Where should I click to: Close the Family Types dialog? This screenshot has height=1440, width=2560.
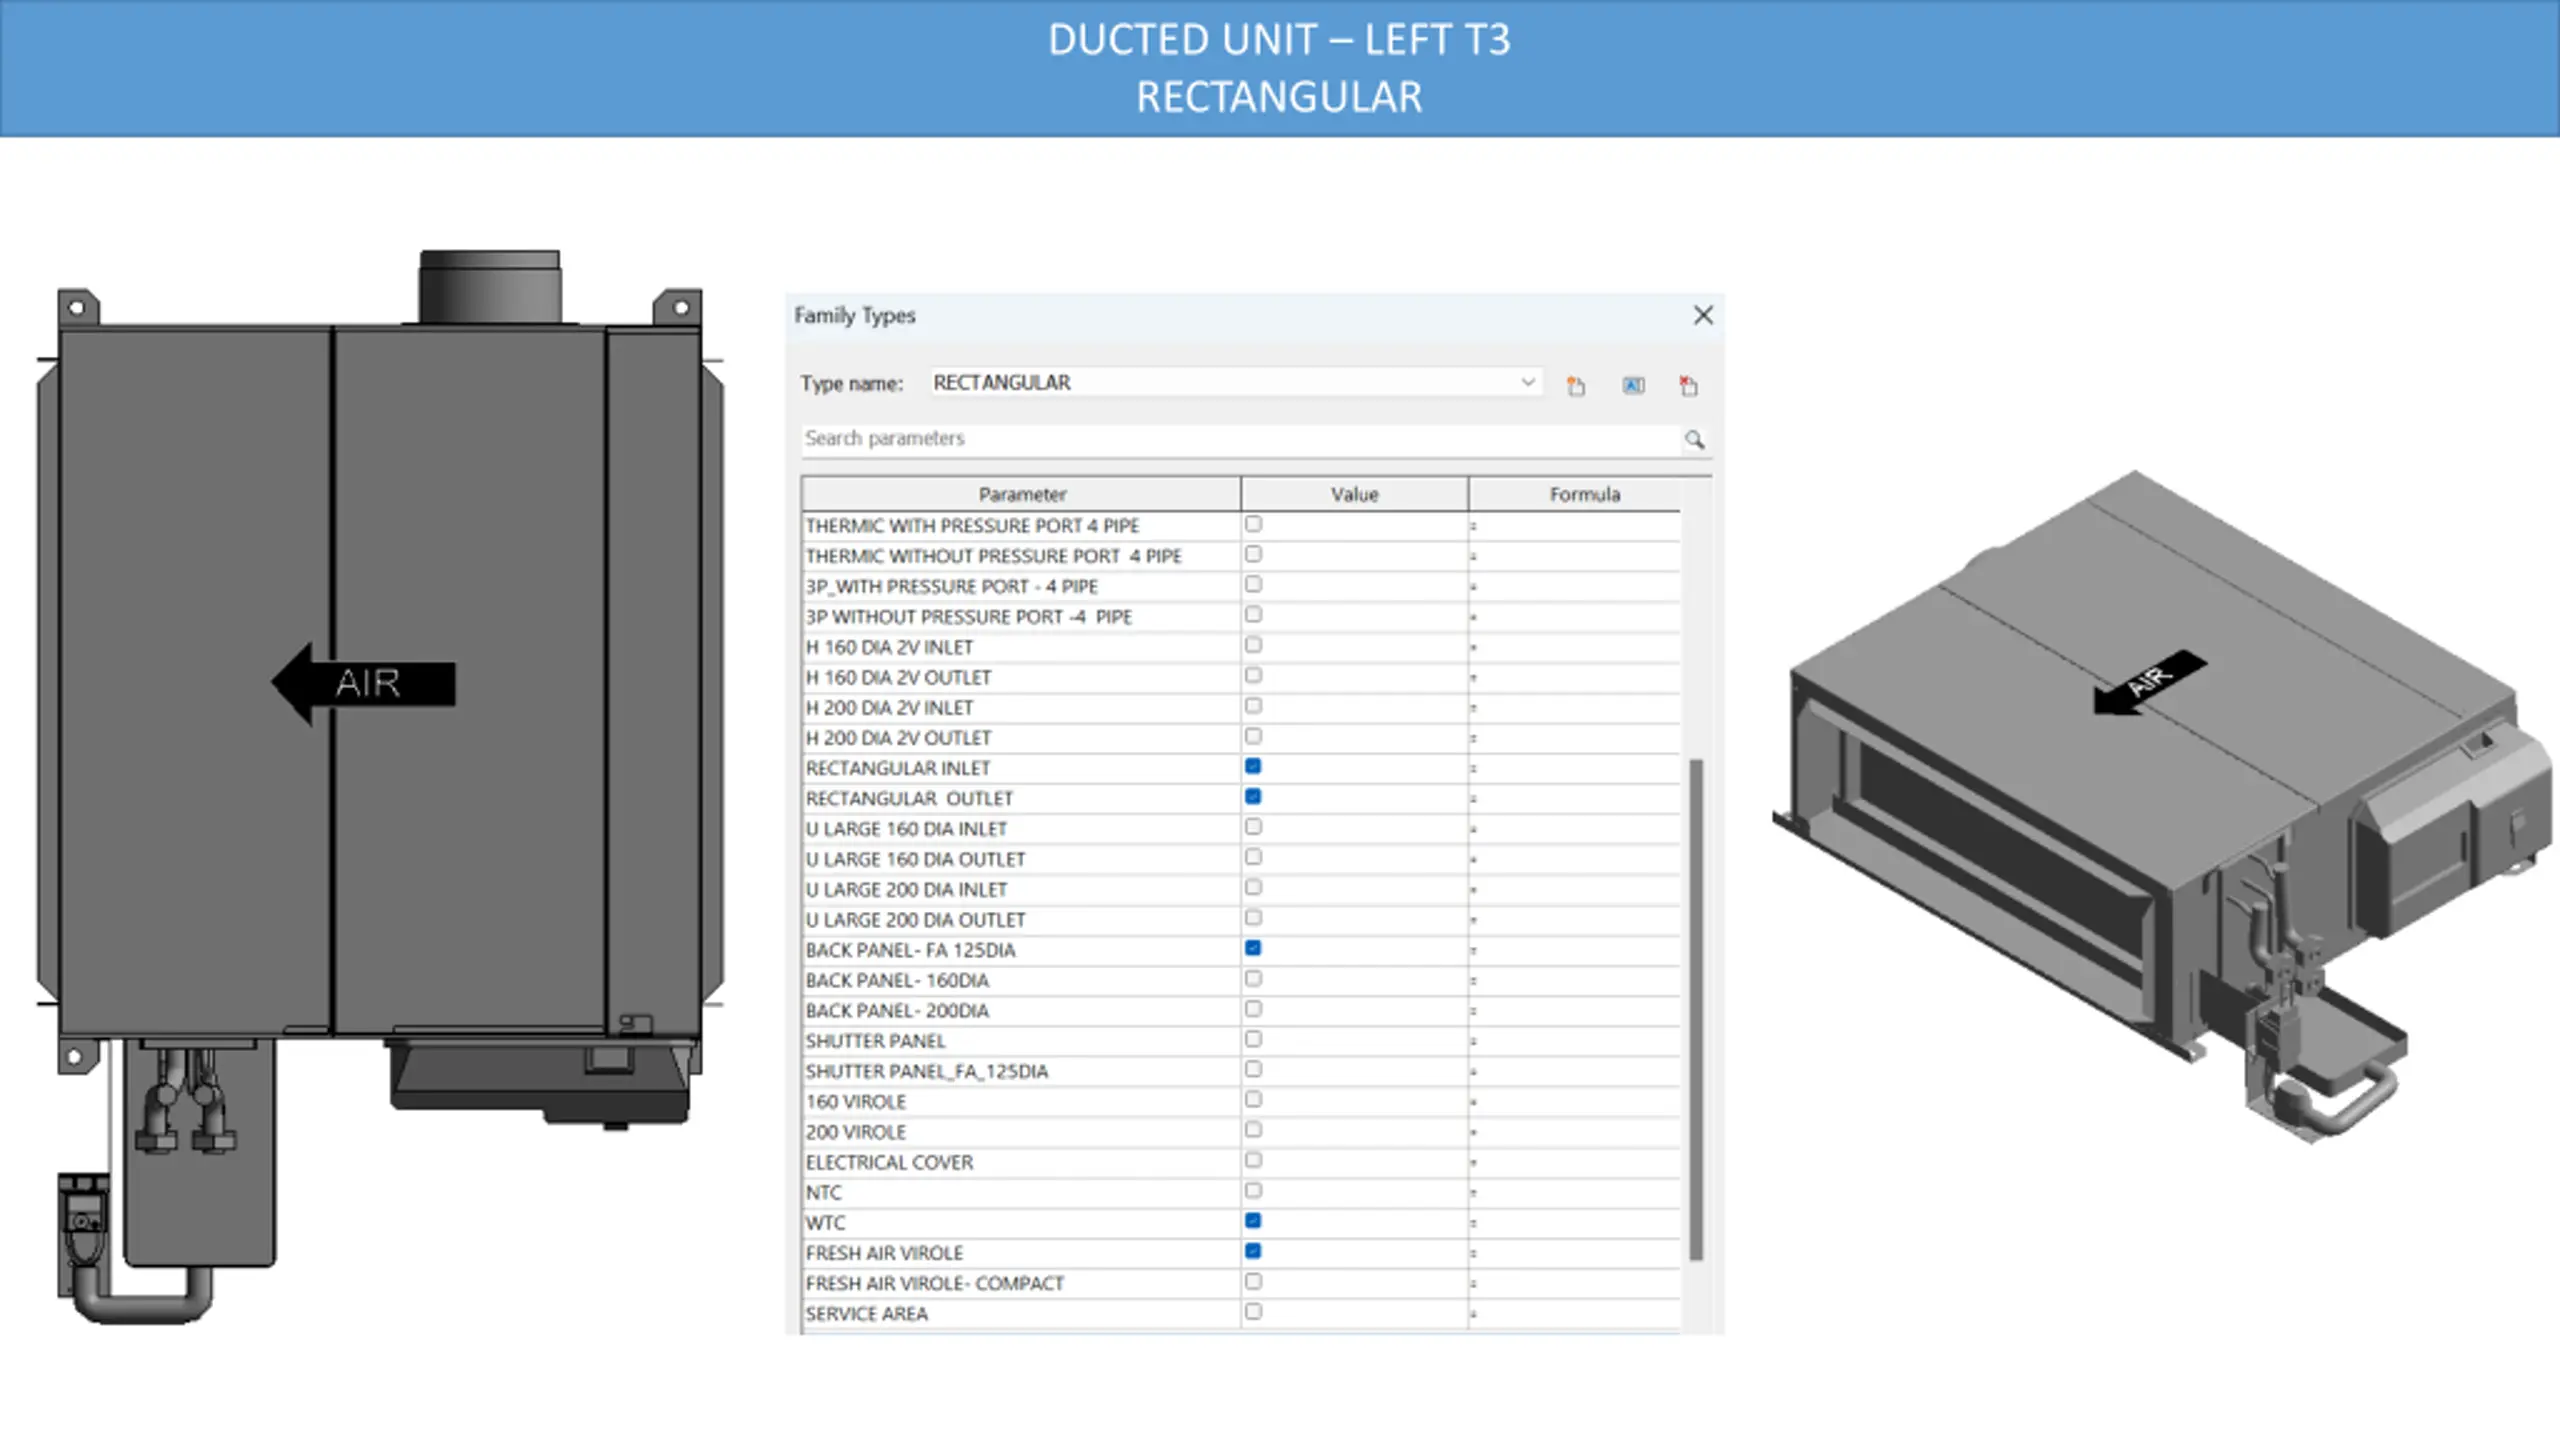[1703, 315]
